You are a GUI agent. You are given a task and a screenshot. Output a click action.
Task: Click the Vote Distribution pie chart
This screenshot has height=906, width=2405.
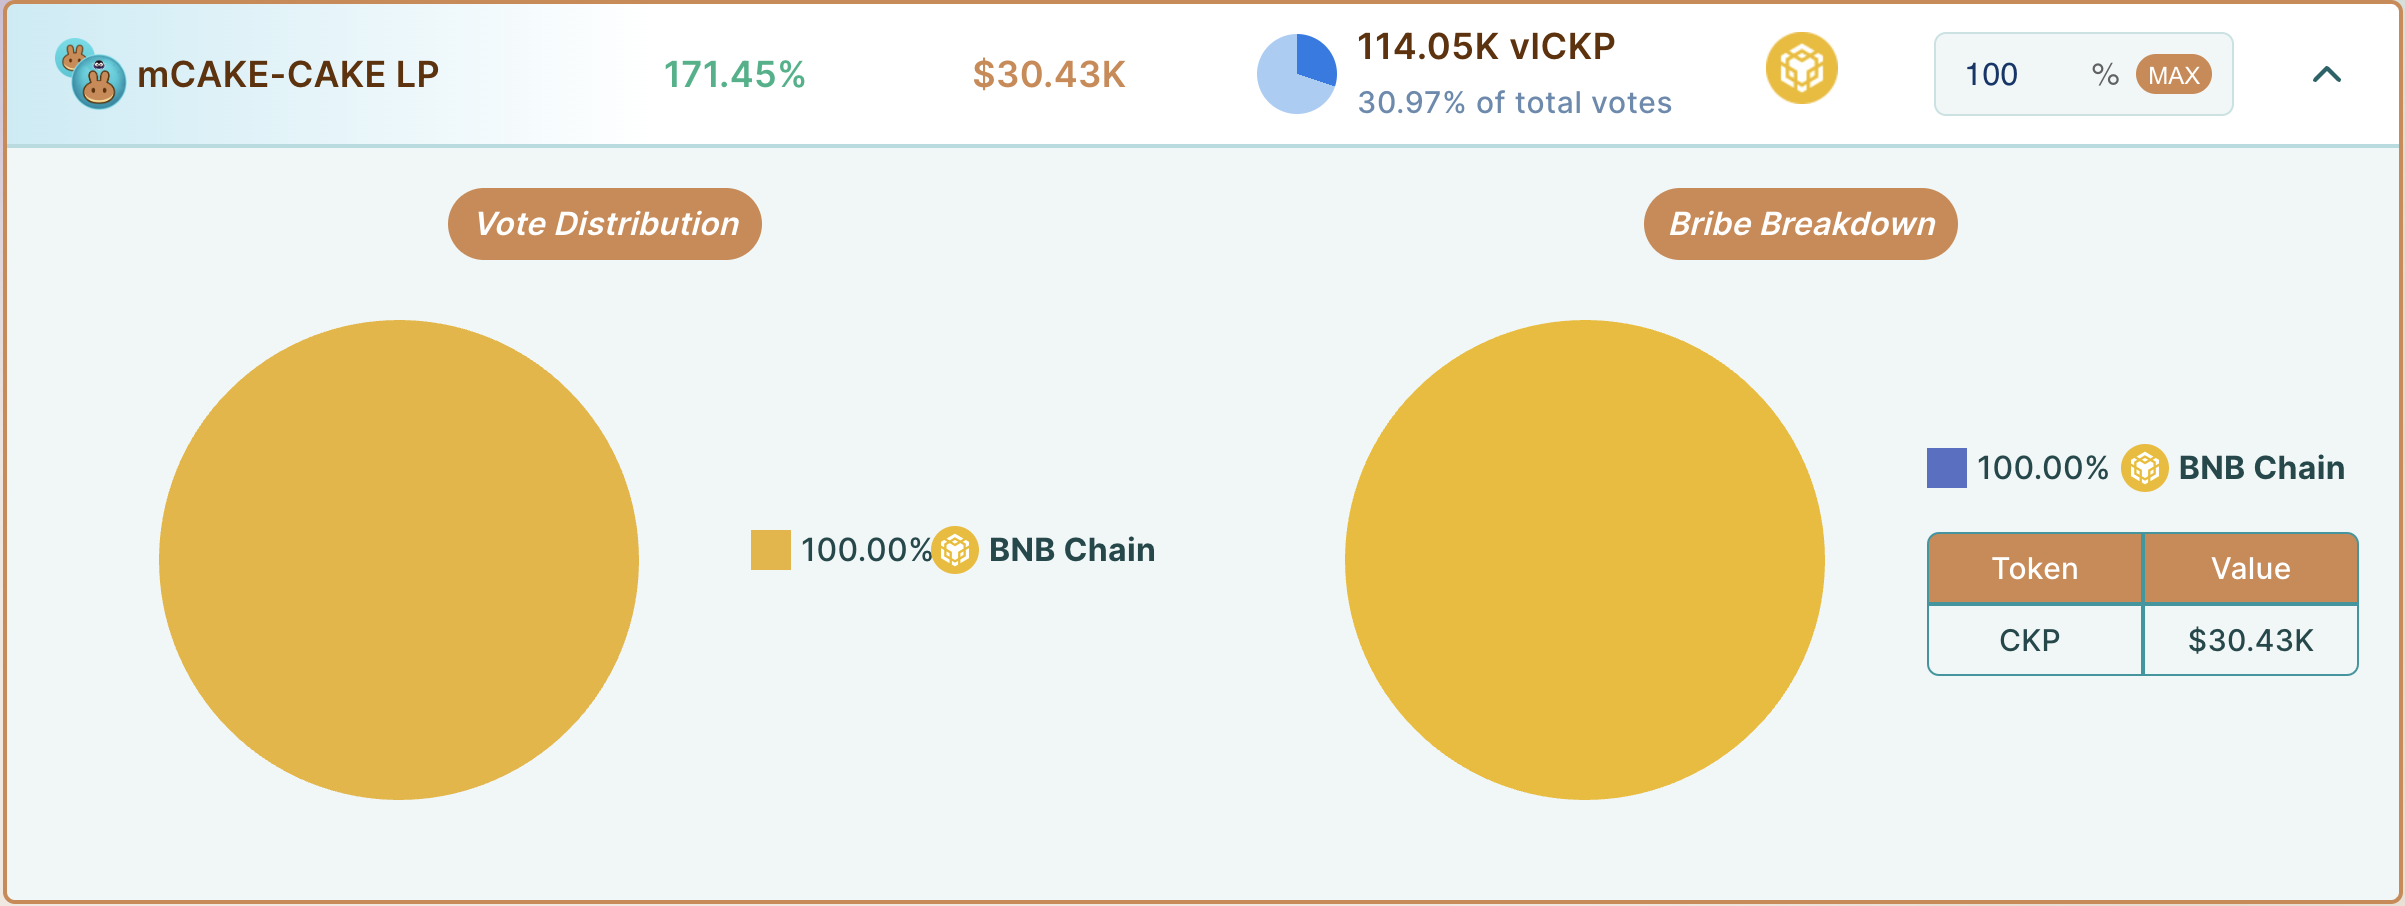pos(399,560)
